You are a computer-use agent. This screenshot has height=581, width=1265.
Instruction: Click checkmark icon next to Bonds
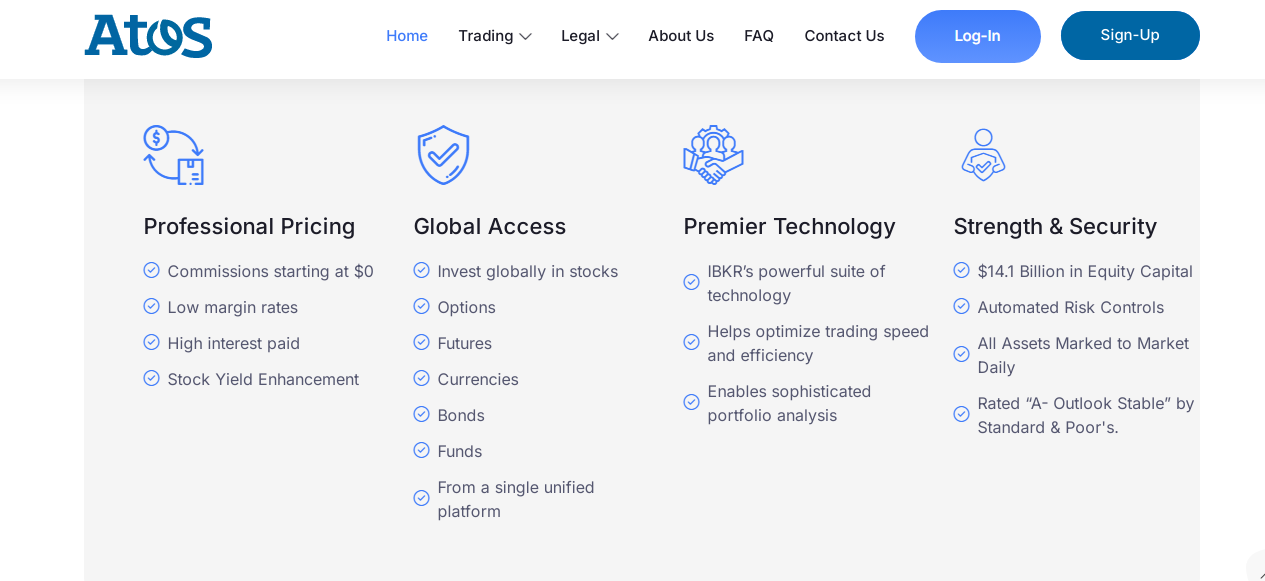coord(422,414)
